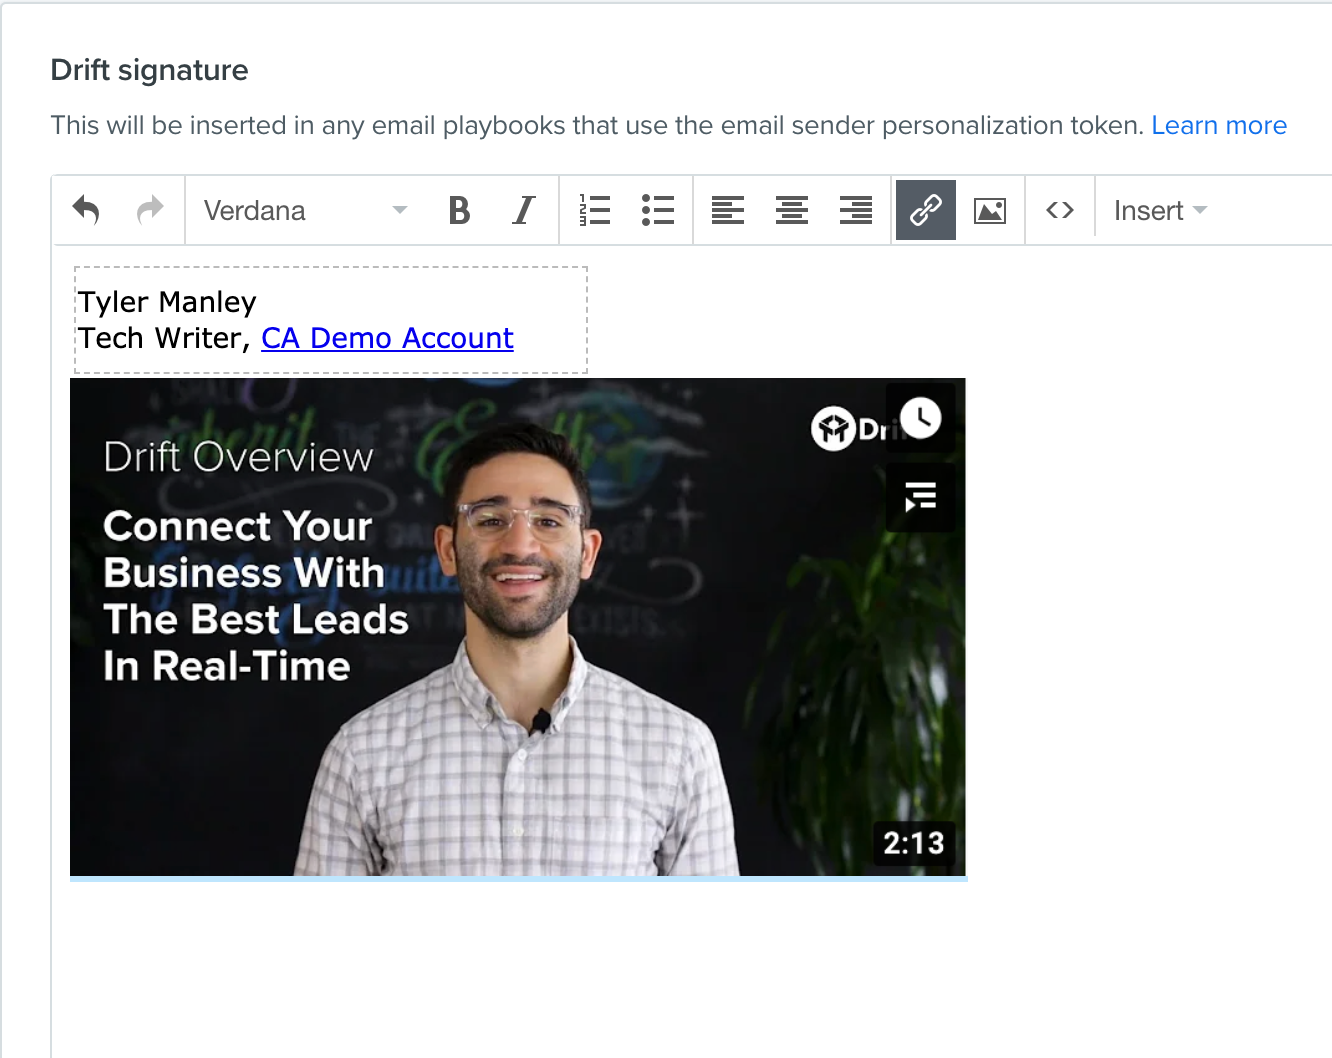Undo the last edit with undo arrow
Viewport: 1332px width, 1058px height.
87,210
